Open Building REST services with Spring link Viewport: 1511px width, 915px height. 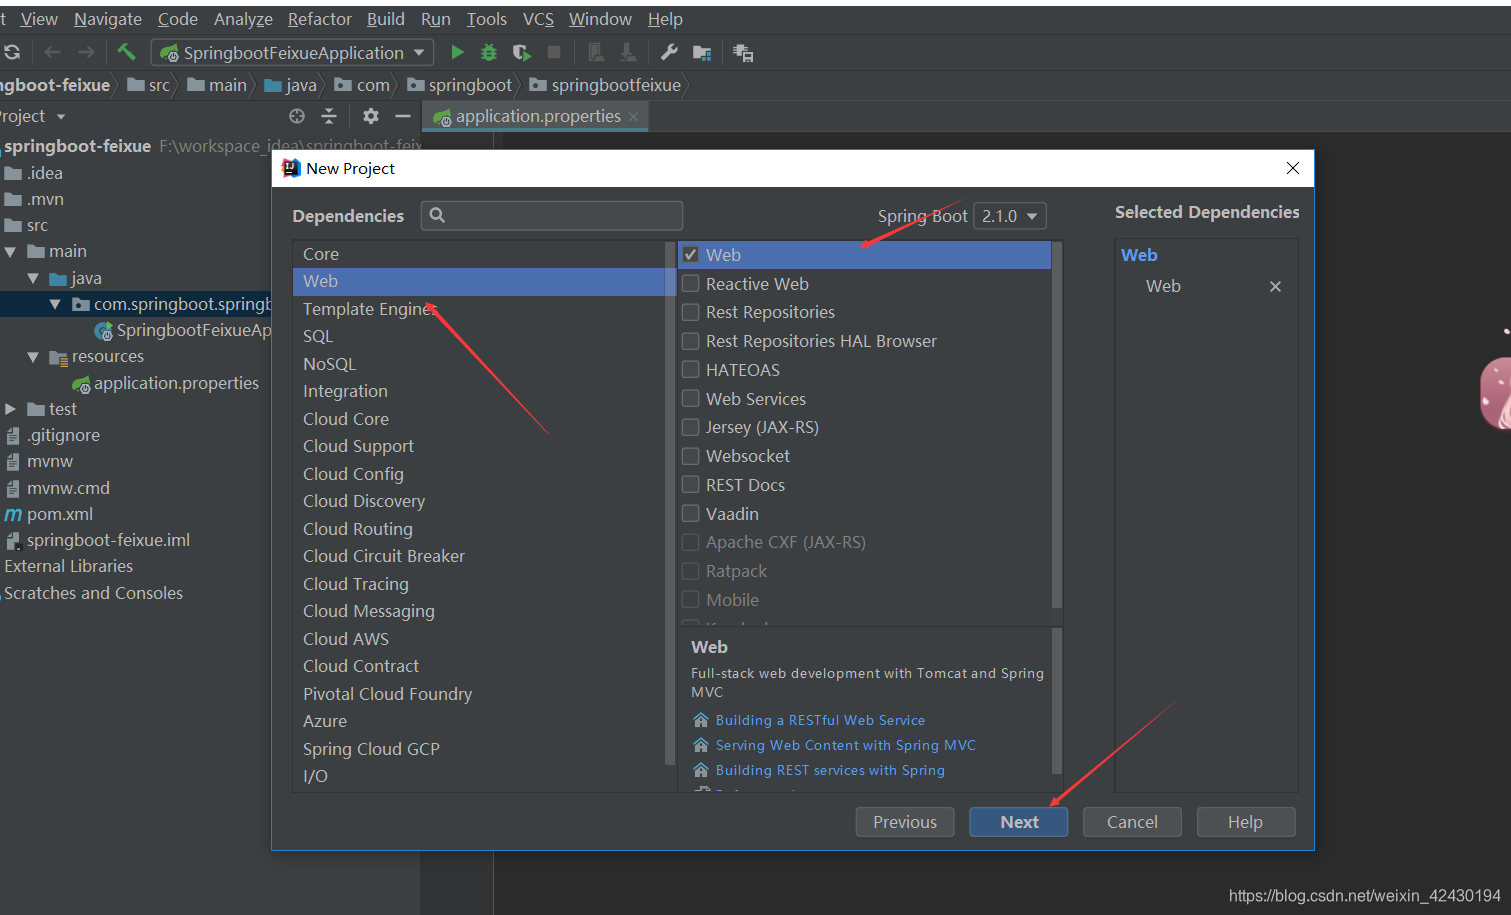click(x=830, y=770)
